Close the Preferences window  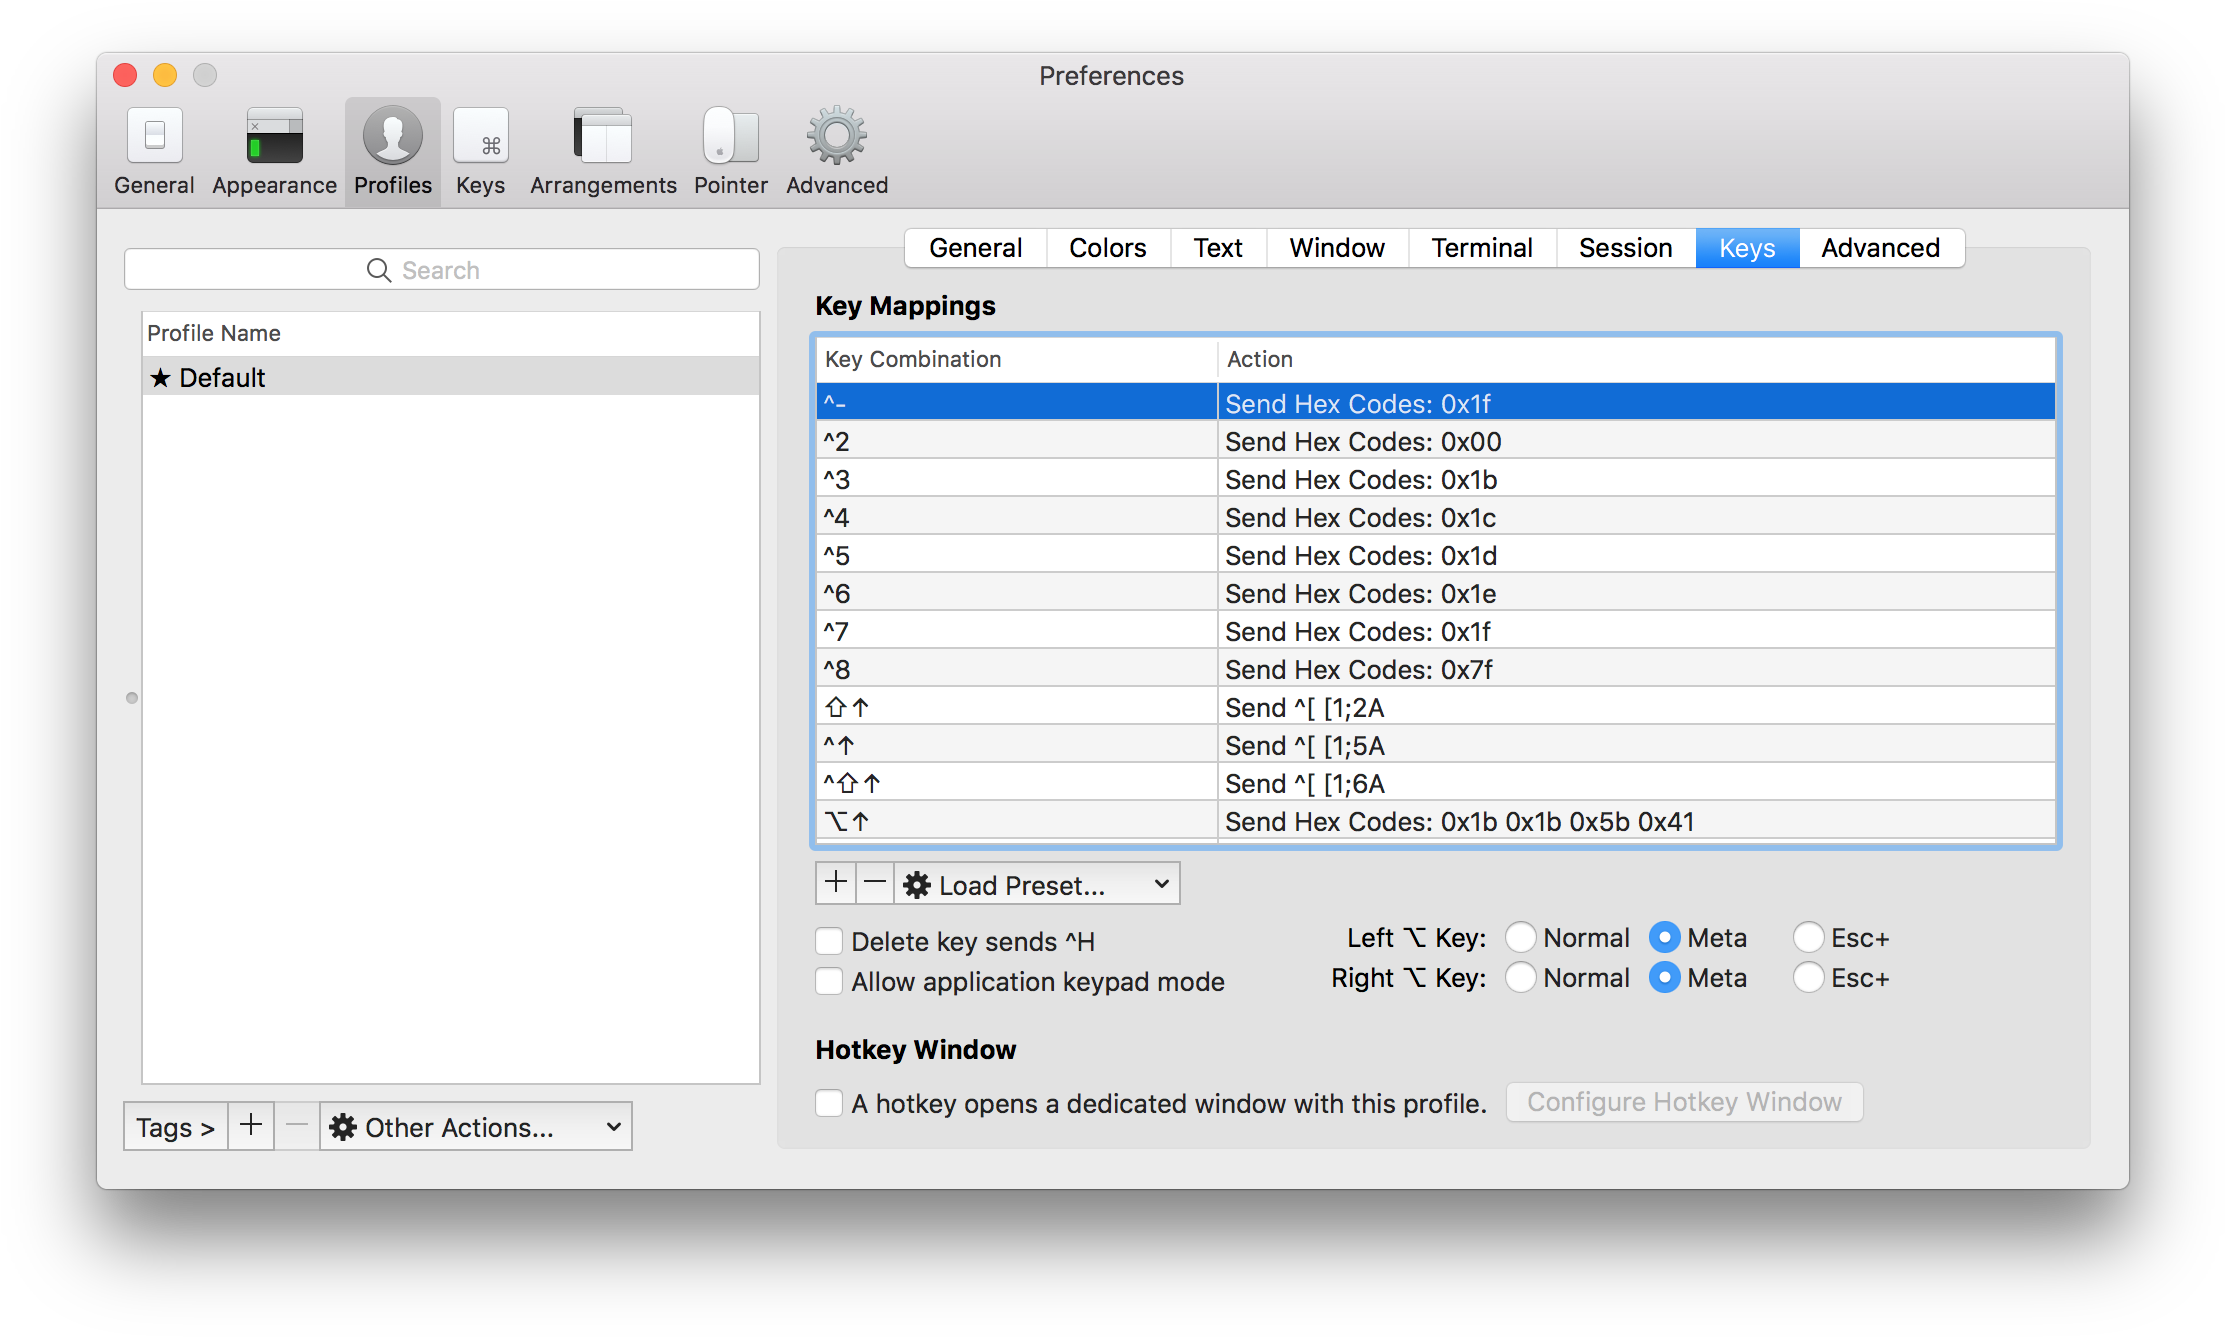pos(125,75)
